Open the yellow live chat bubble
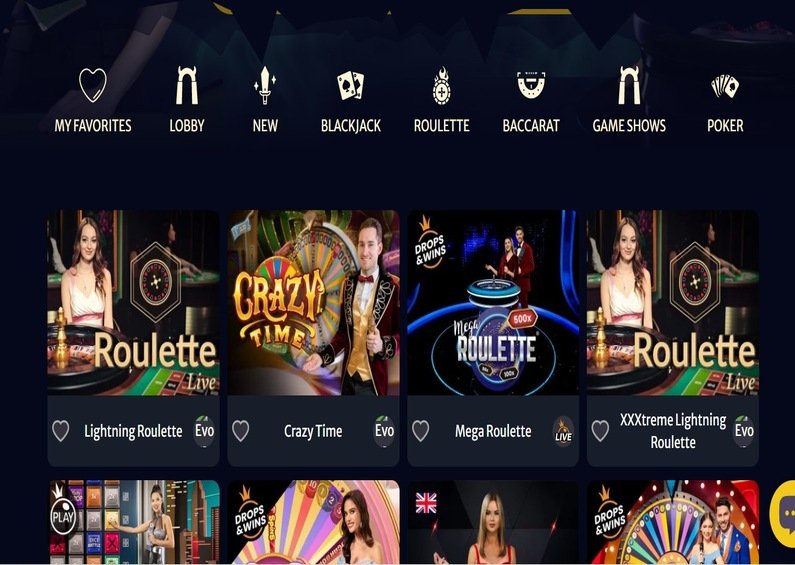Screen dimensions: 795x565 pos(784,514)
